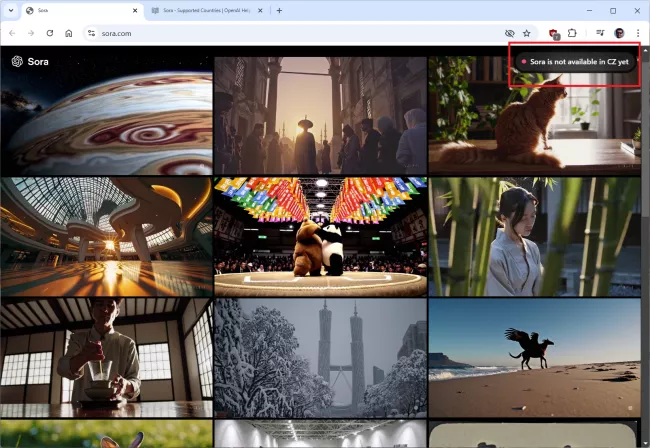Open the Extensions puzzle icon
Screen dimensions: 650x448
573,33
